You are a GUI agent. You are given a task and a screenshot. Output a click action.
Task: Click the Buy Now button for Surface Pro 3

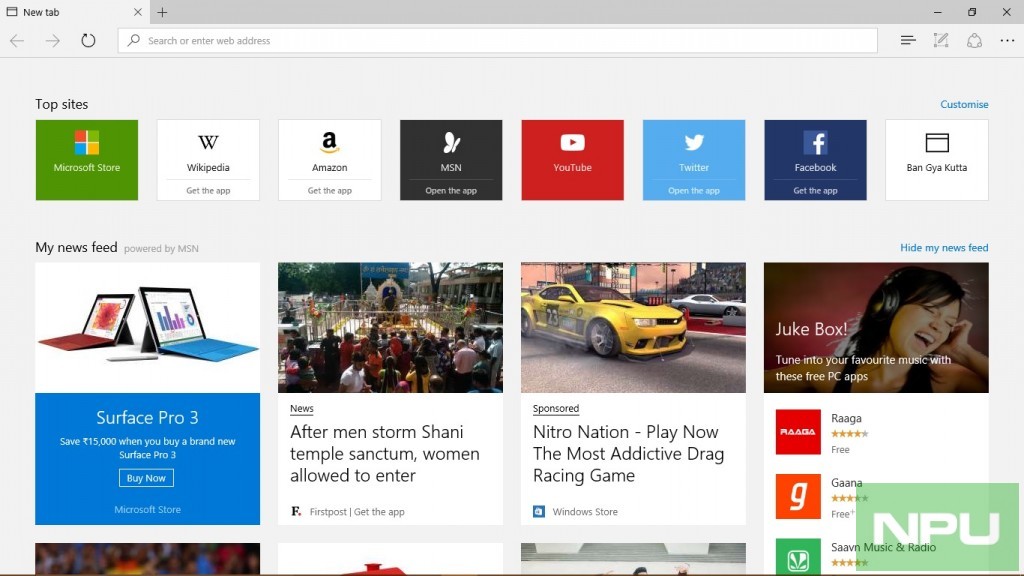(x=146, y=478)
